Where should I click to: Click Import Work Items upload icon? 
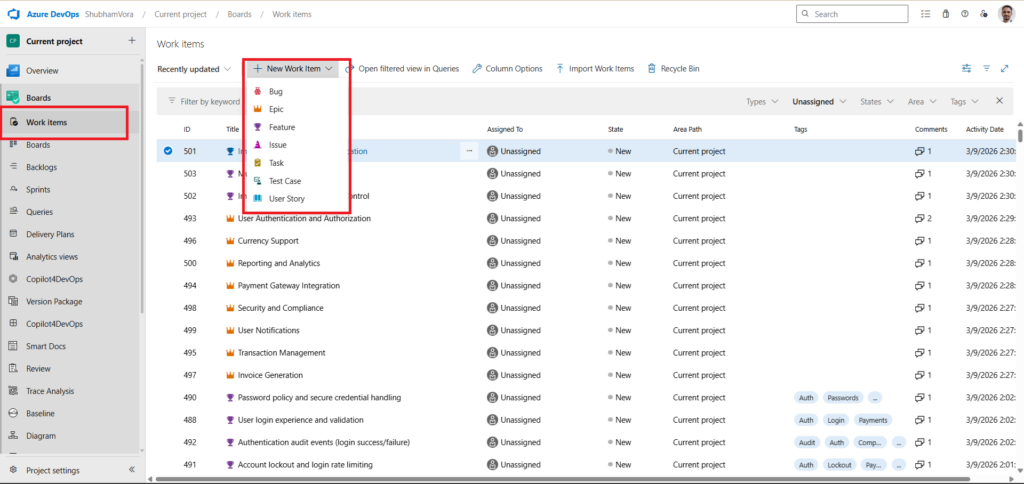pos(560,69)
